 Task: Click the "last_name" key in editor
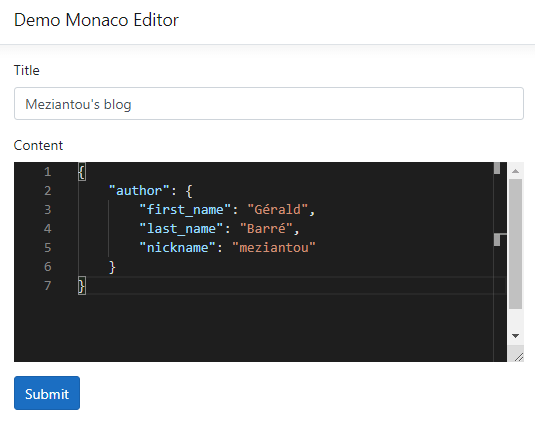click(x=181, y=228)
